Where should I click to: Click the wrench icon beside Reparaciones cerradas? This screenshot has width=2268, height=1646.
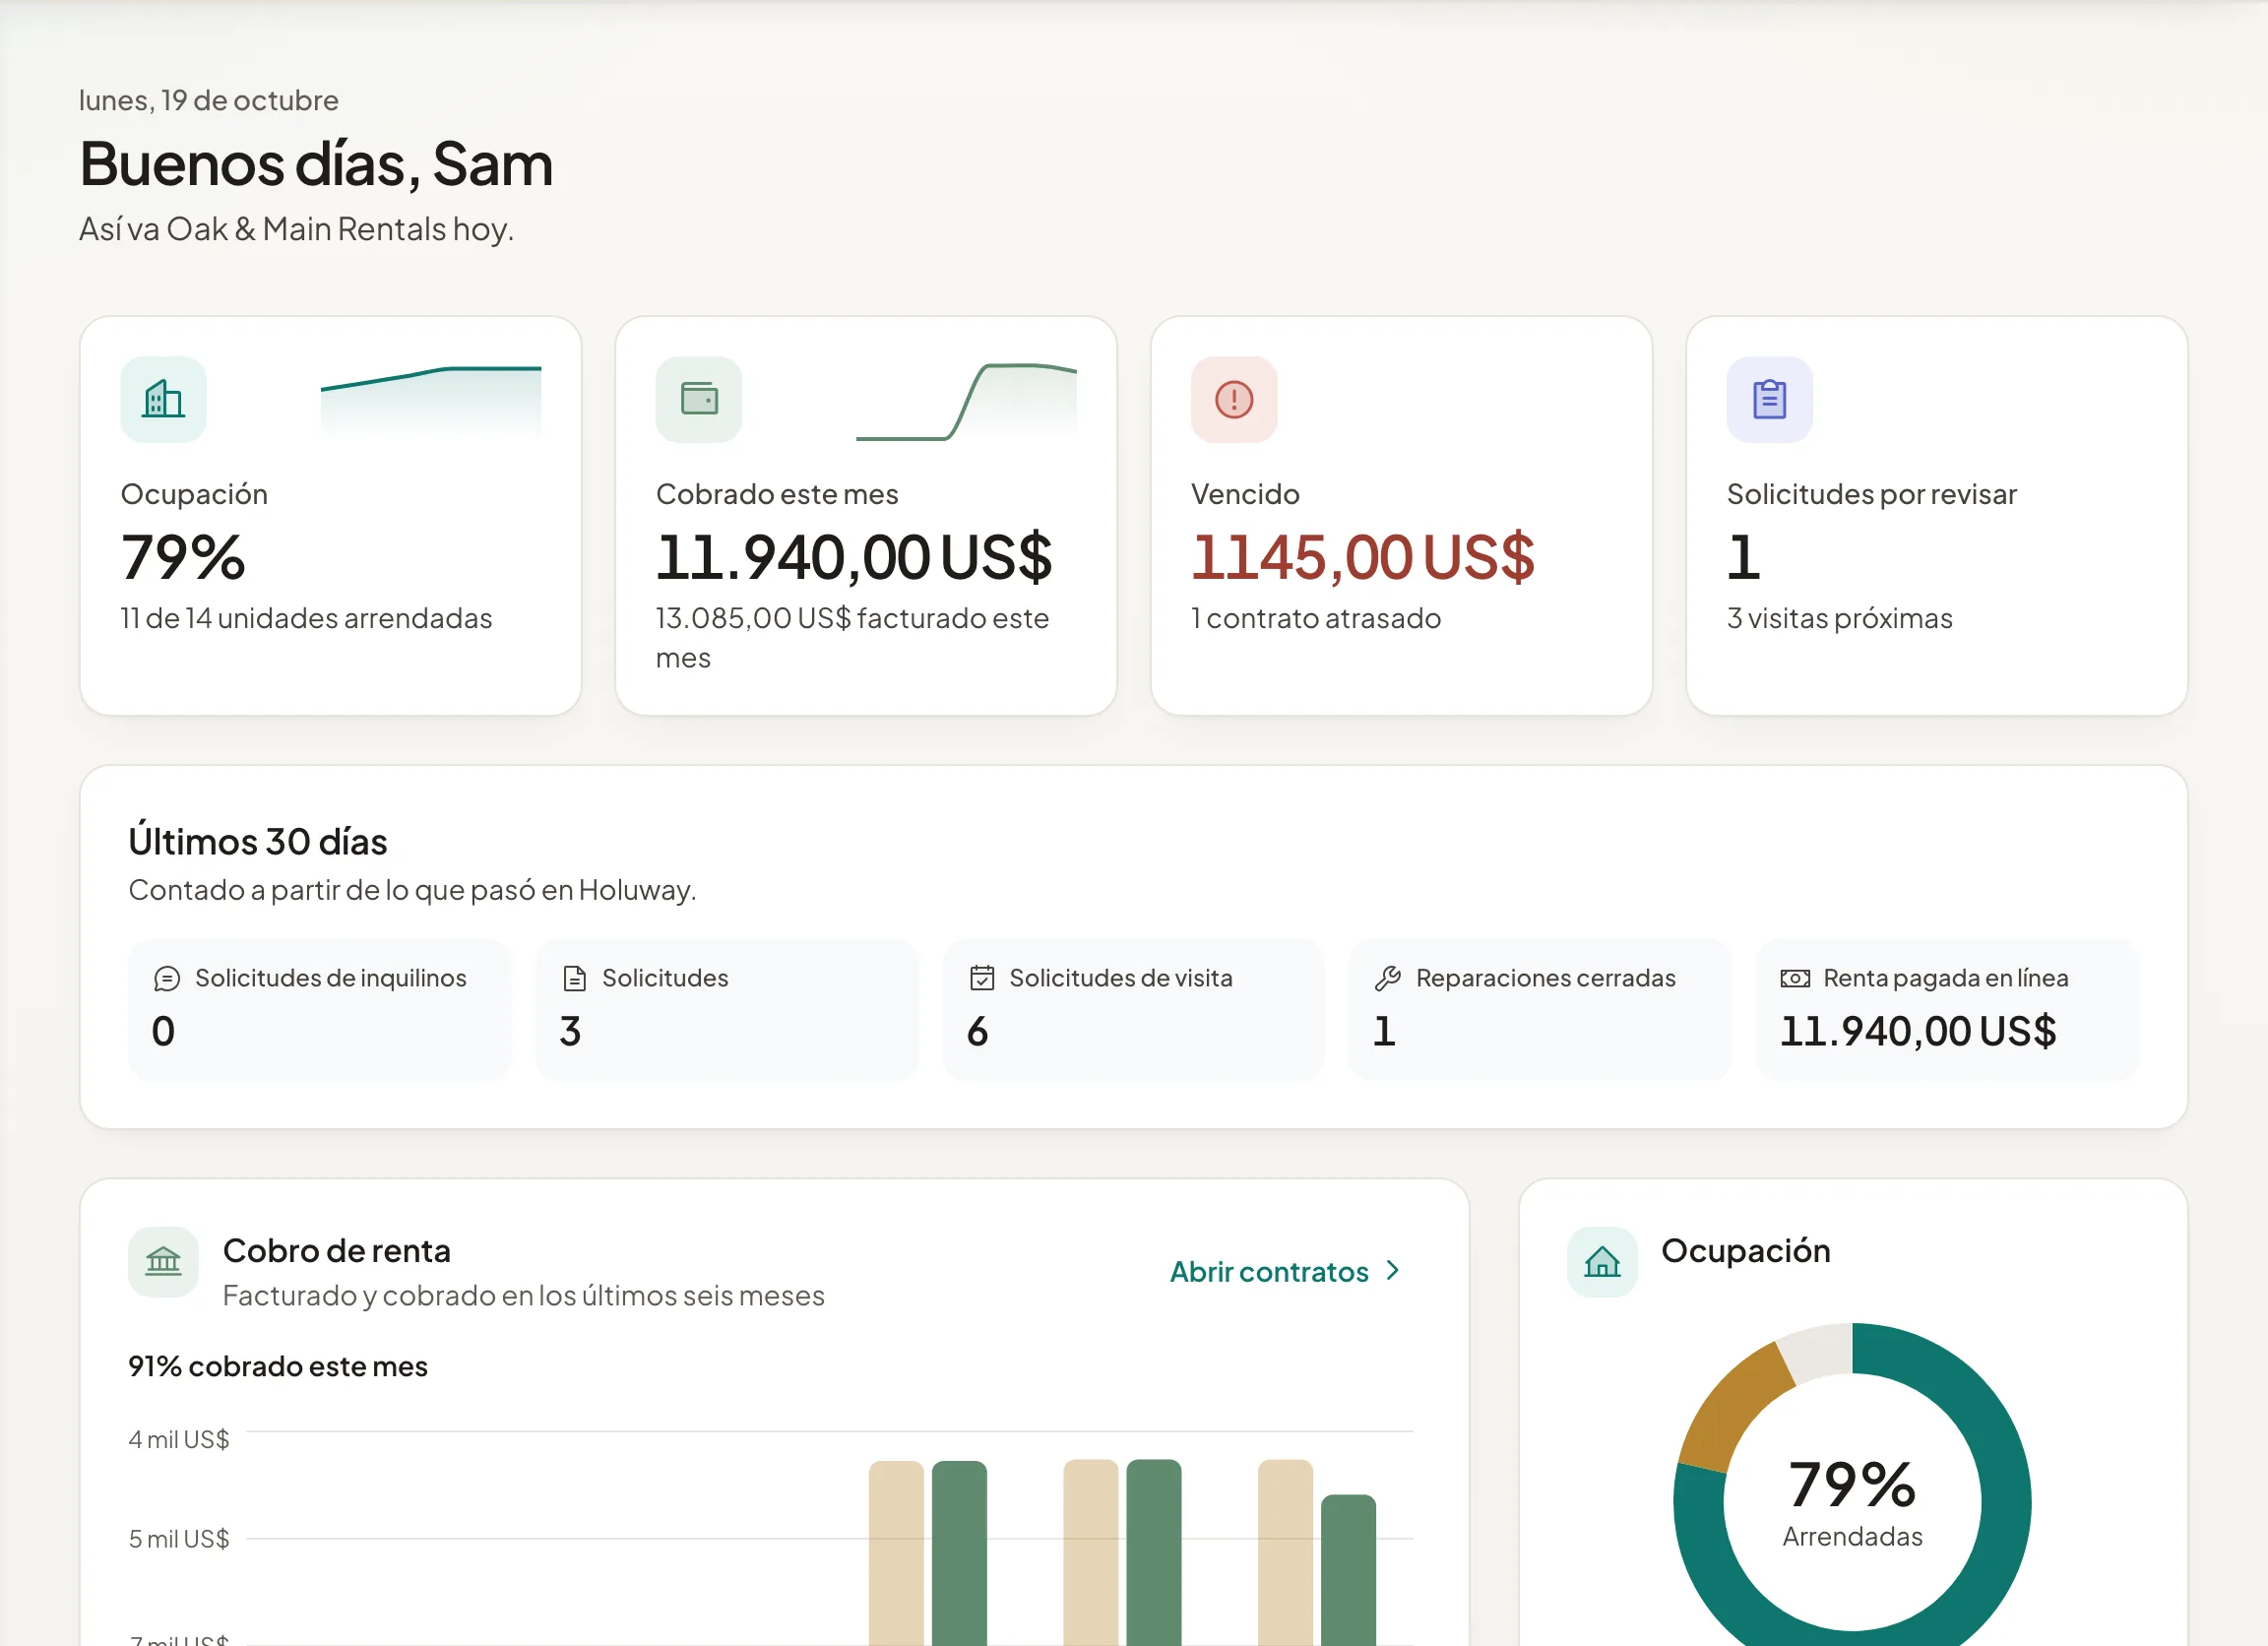[1388, 978]
